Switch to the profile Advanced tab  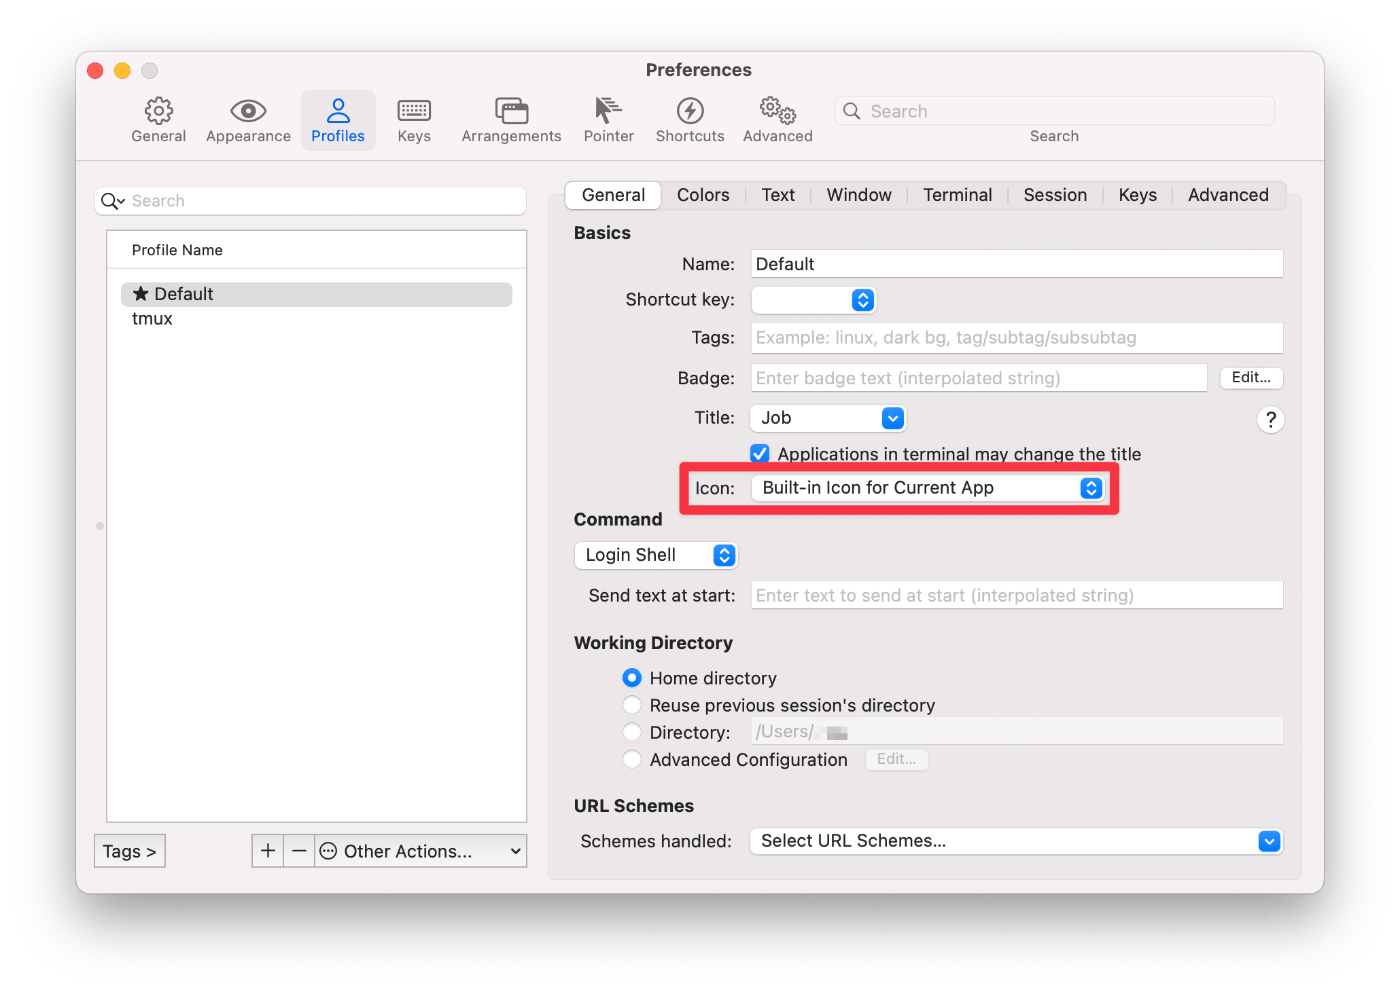point(1228,195)
